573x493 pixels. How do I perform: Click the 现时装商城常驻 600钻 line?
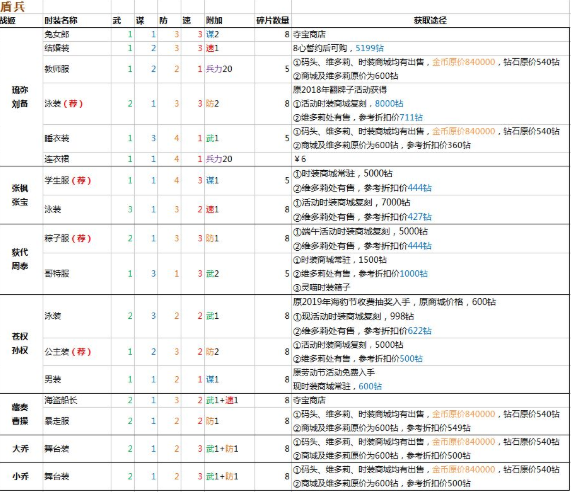point(337,386)
